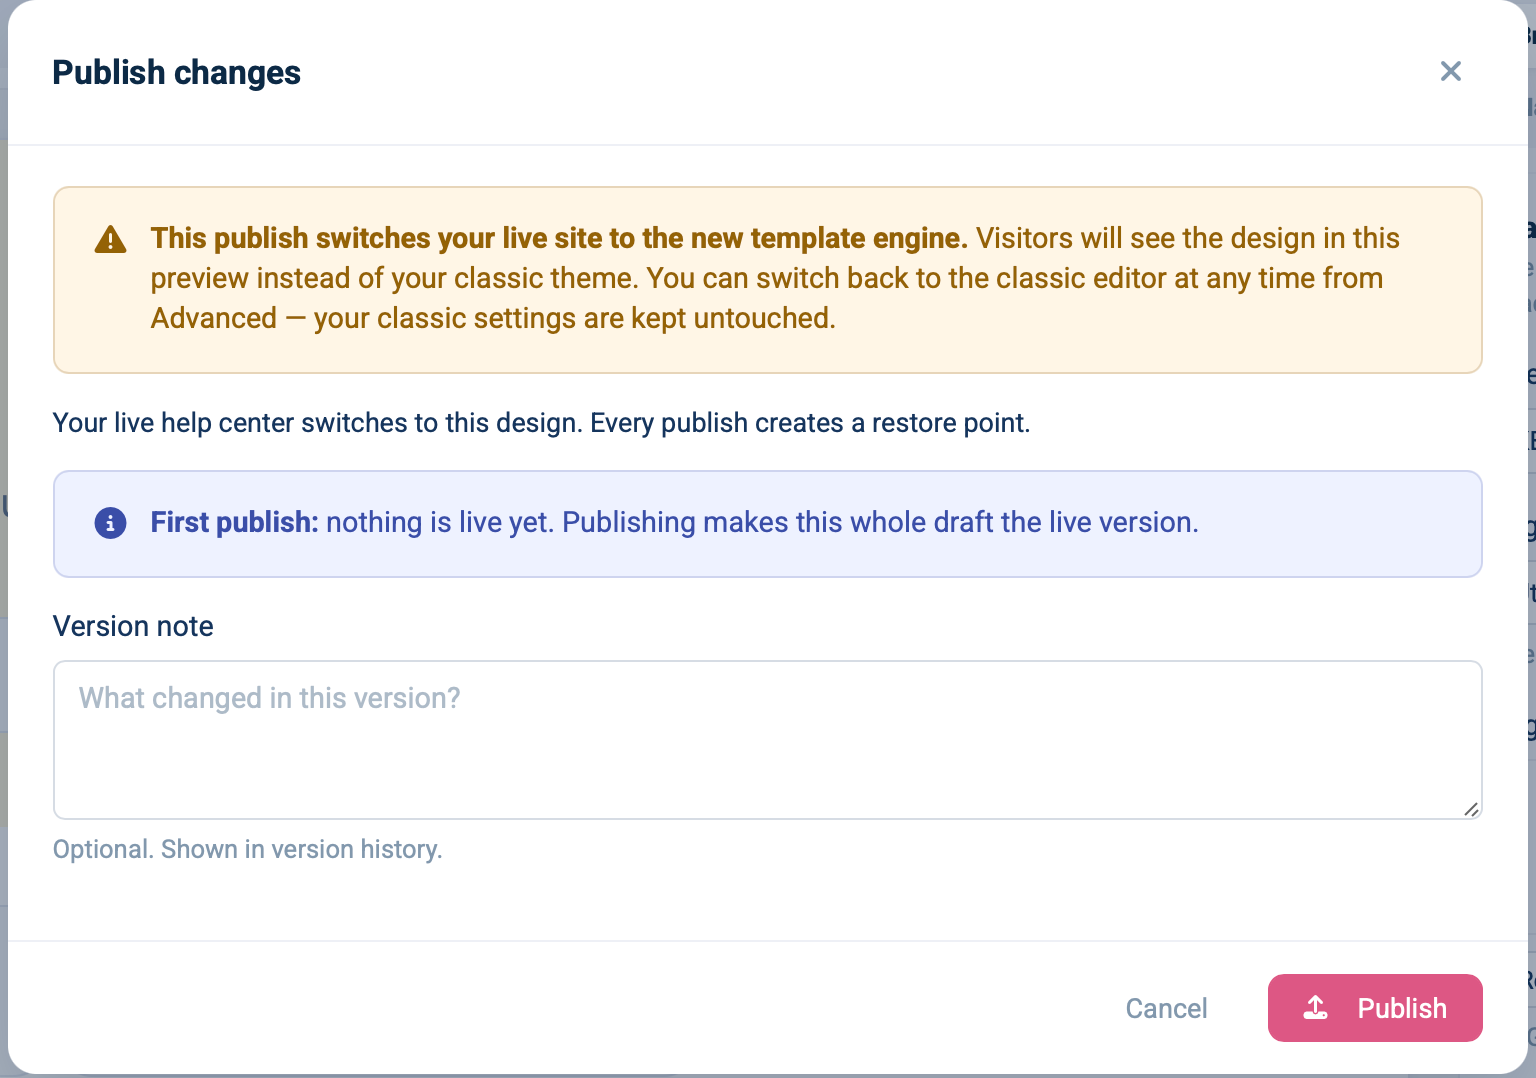The height and width of the screenshot is (1078, 1536).
Task: Grab the text area resize handle
Action: click(x=1470, y=809)
